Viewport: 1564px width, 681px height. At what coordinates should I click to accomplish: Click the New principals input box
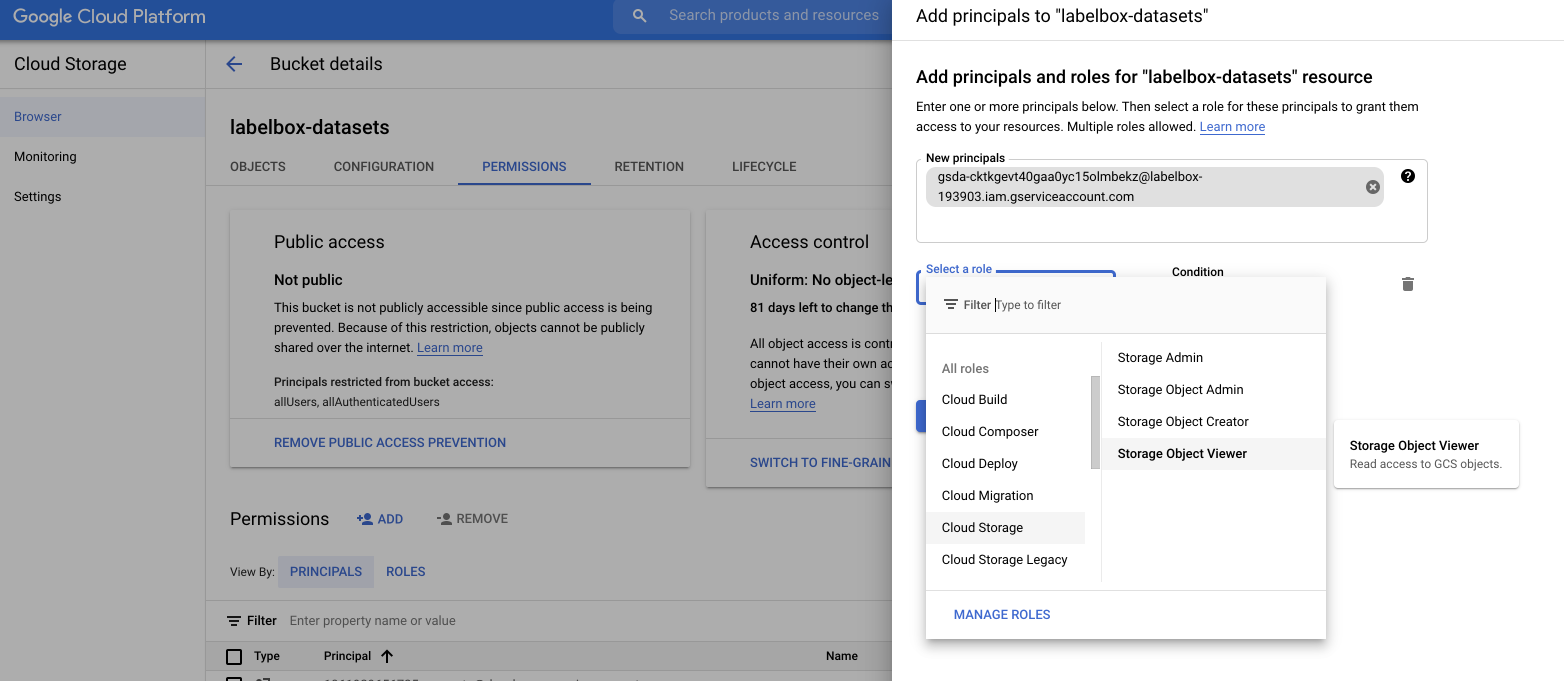(1171, 201)
